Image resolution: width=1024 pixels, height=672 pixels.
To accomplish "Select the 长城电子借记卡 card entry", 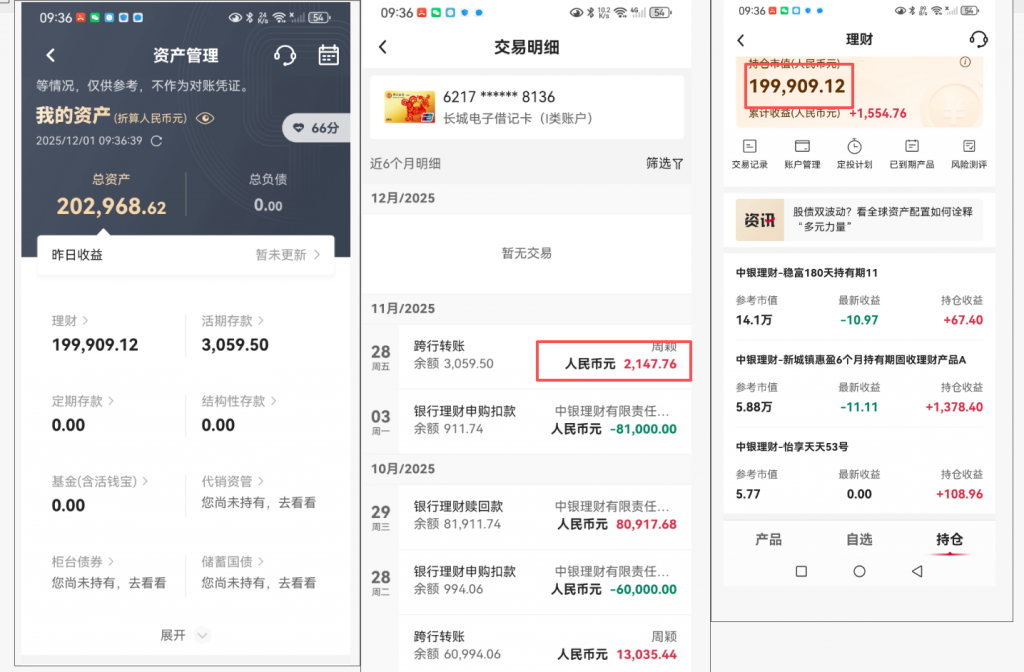I will pyautogui.click(x=526, y=107).
